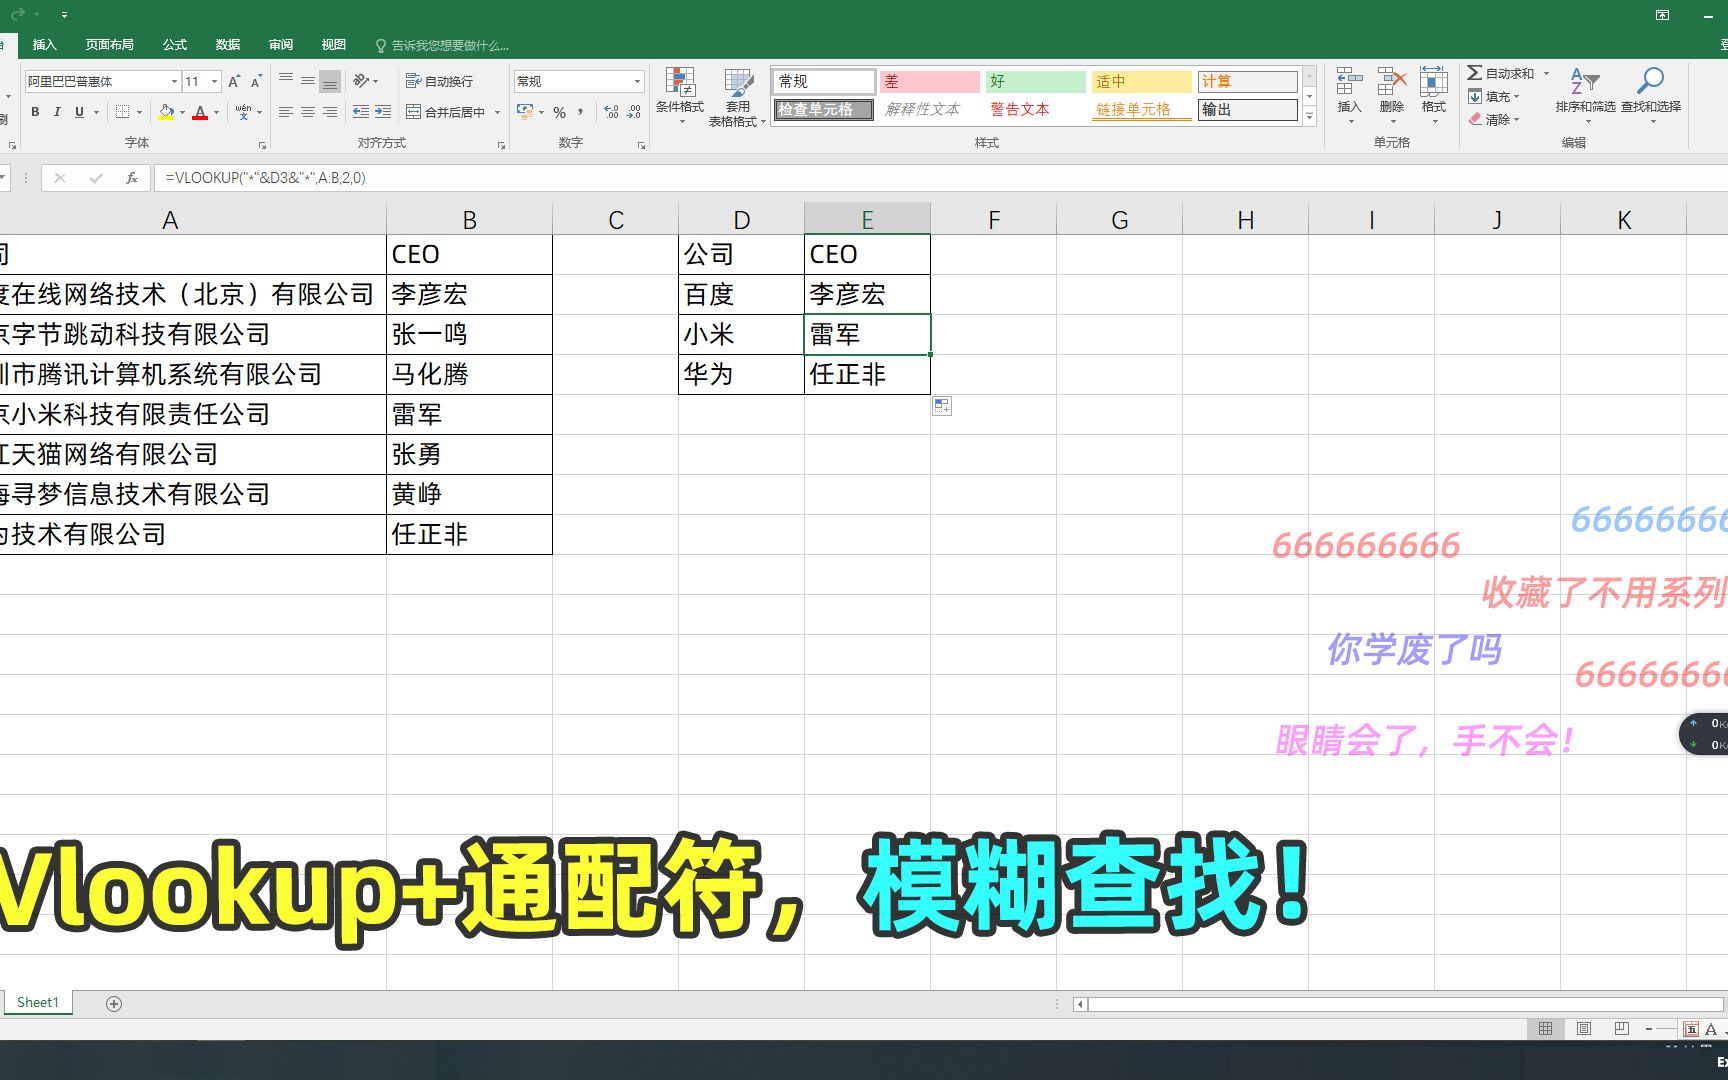Screen dimensions: 1728x1080
Task: Expand the 合并后居中 dropdown arrow
Action: click(497, 112)
